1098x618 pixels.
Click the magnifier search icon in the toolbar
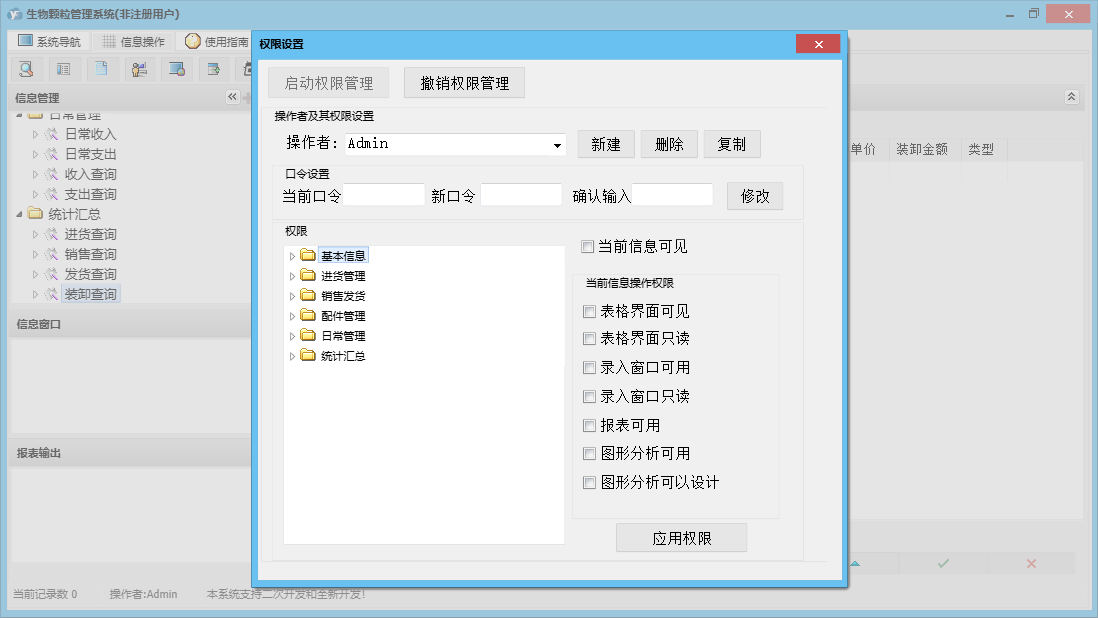point(26,69)
